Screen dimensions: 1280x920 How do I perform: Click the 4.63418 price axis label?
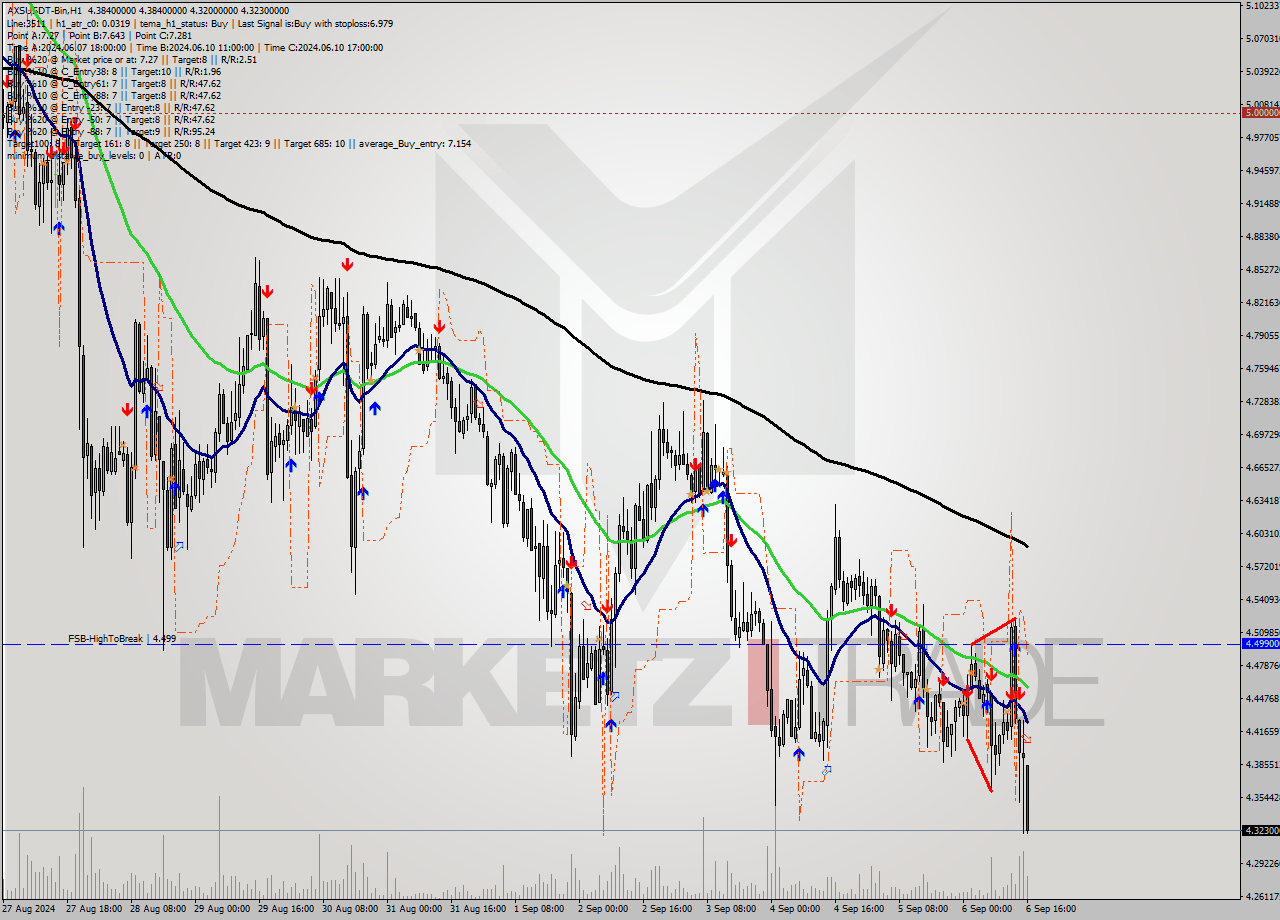coord(1261,500)
